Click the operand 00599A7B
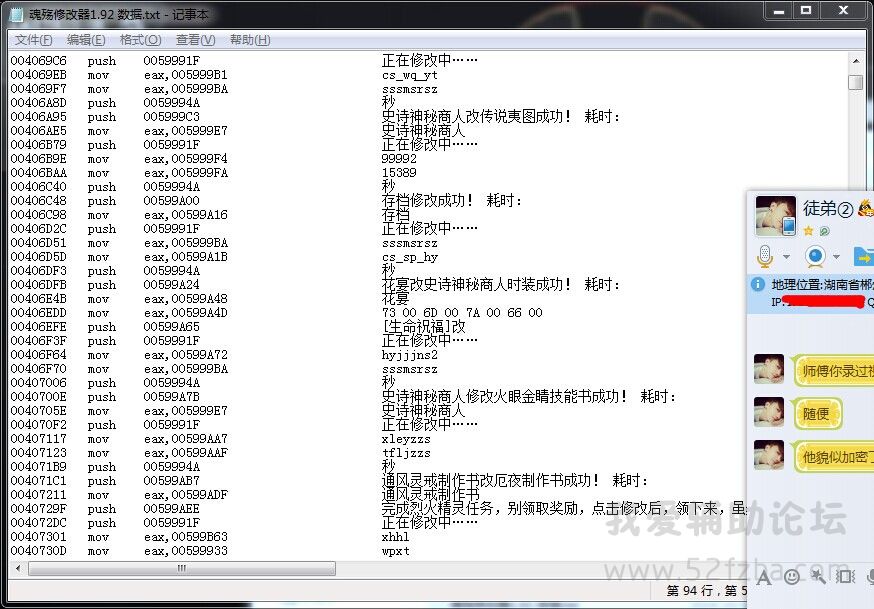The image size is (874, 609). [x=172, y=397]
